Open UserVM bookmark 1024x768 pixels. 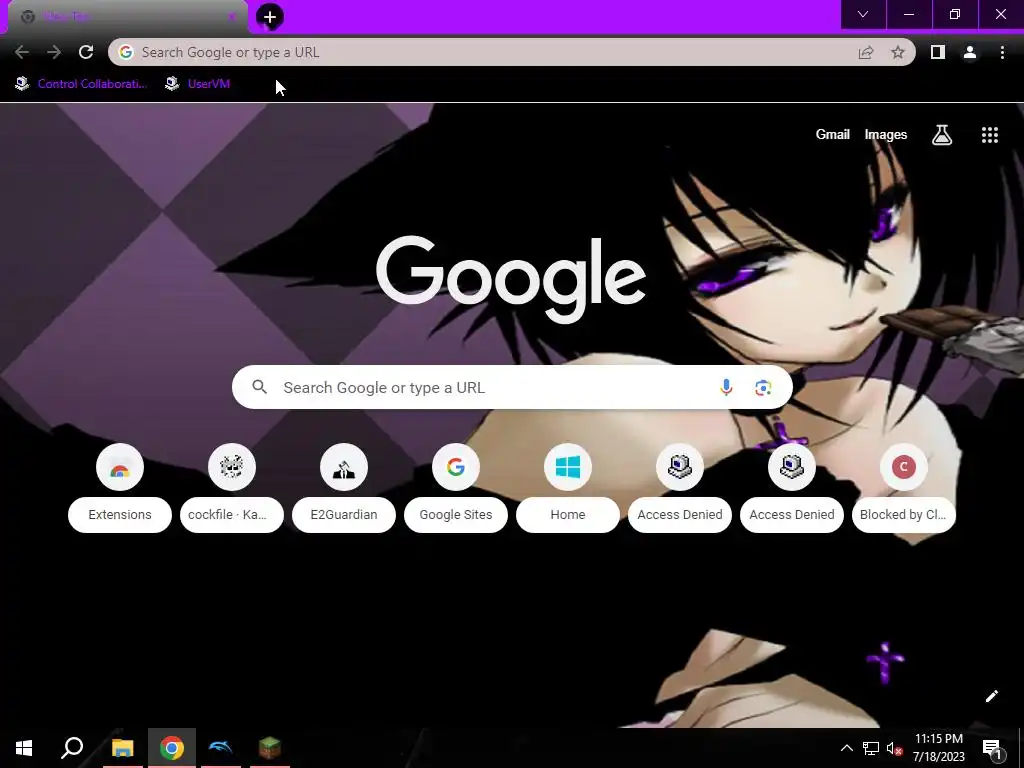pos(198,84)
